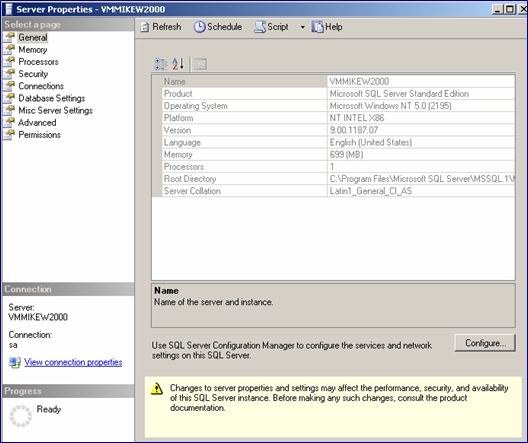Click the Permissions page icon

(x=9, y=134)
